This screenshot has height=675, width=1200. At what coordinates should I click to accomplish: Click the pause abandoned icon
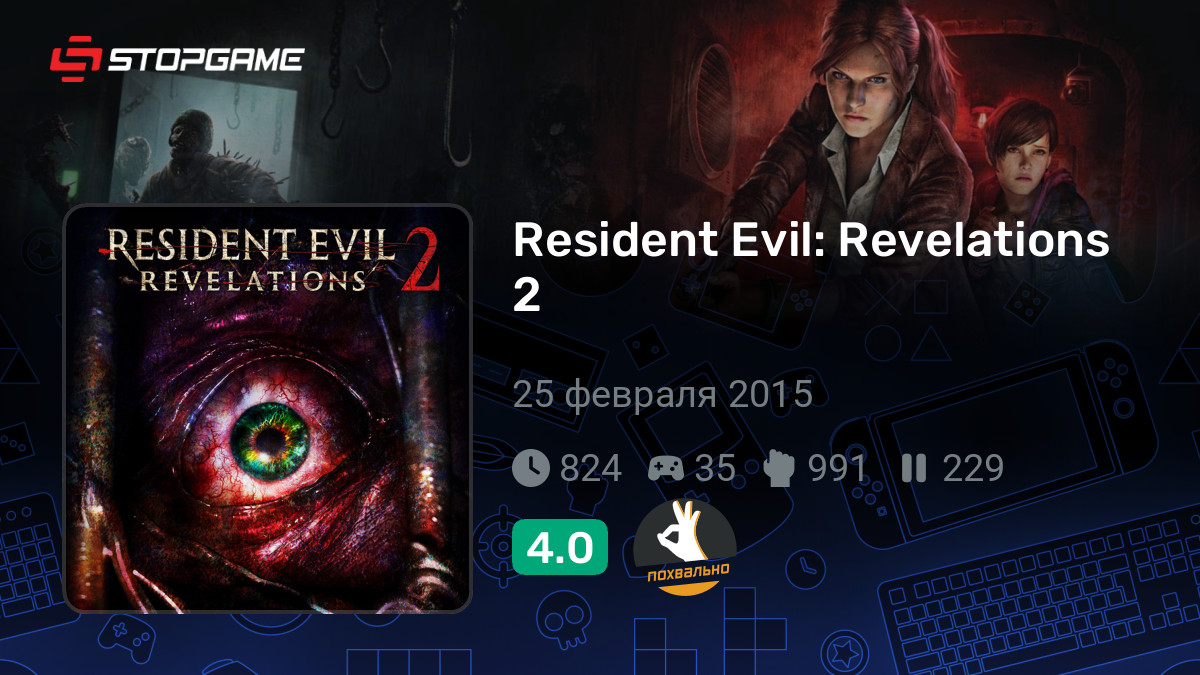(913, 468)
